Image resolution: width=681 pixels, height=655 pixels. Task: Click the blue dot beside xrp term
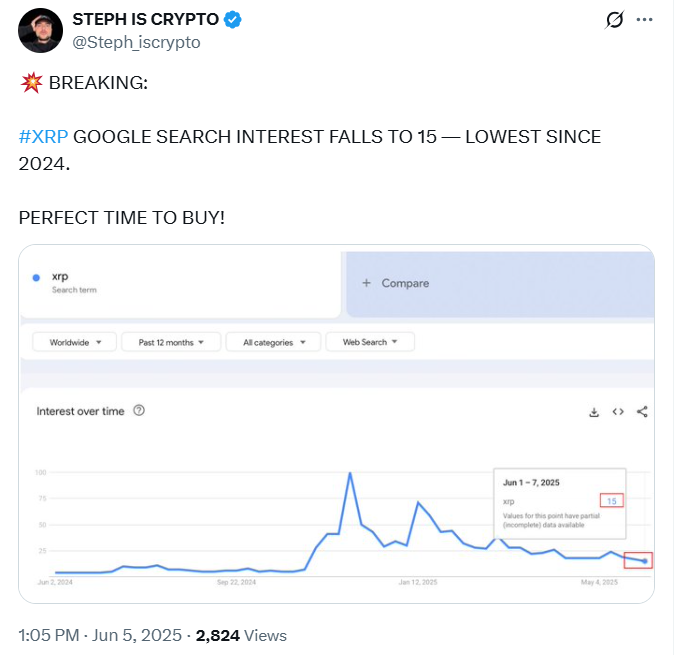coord(36,277)
